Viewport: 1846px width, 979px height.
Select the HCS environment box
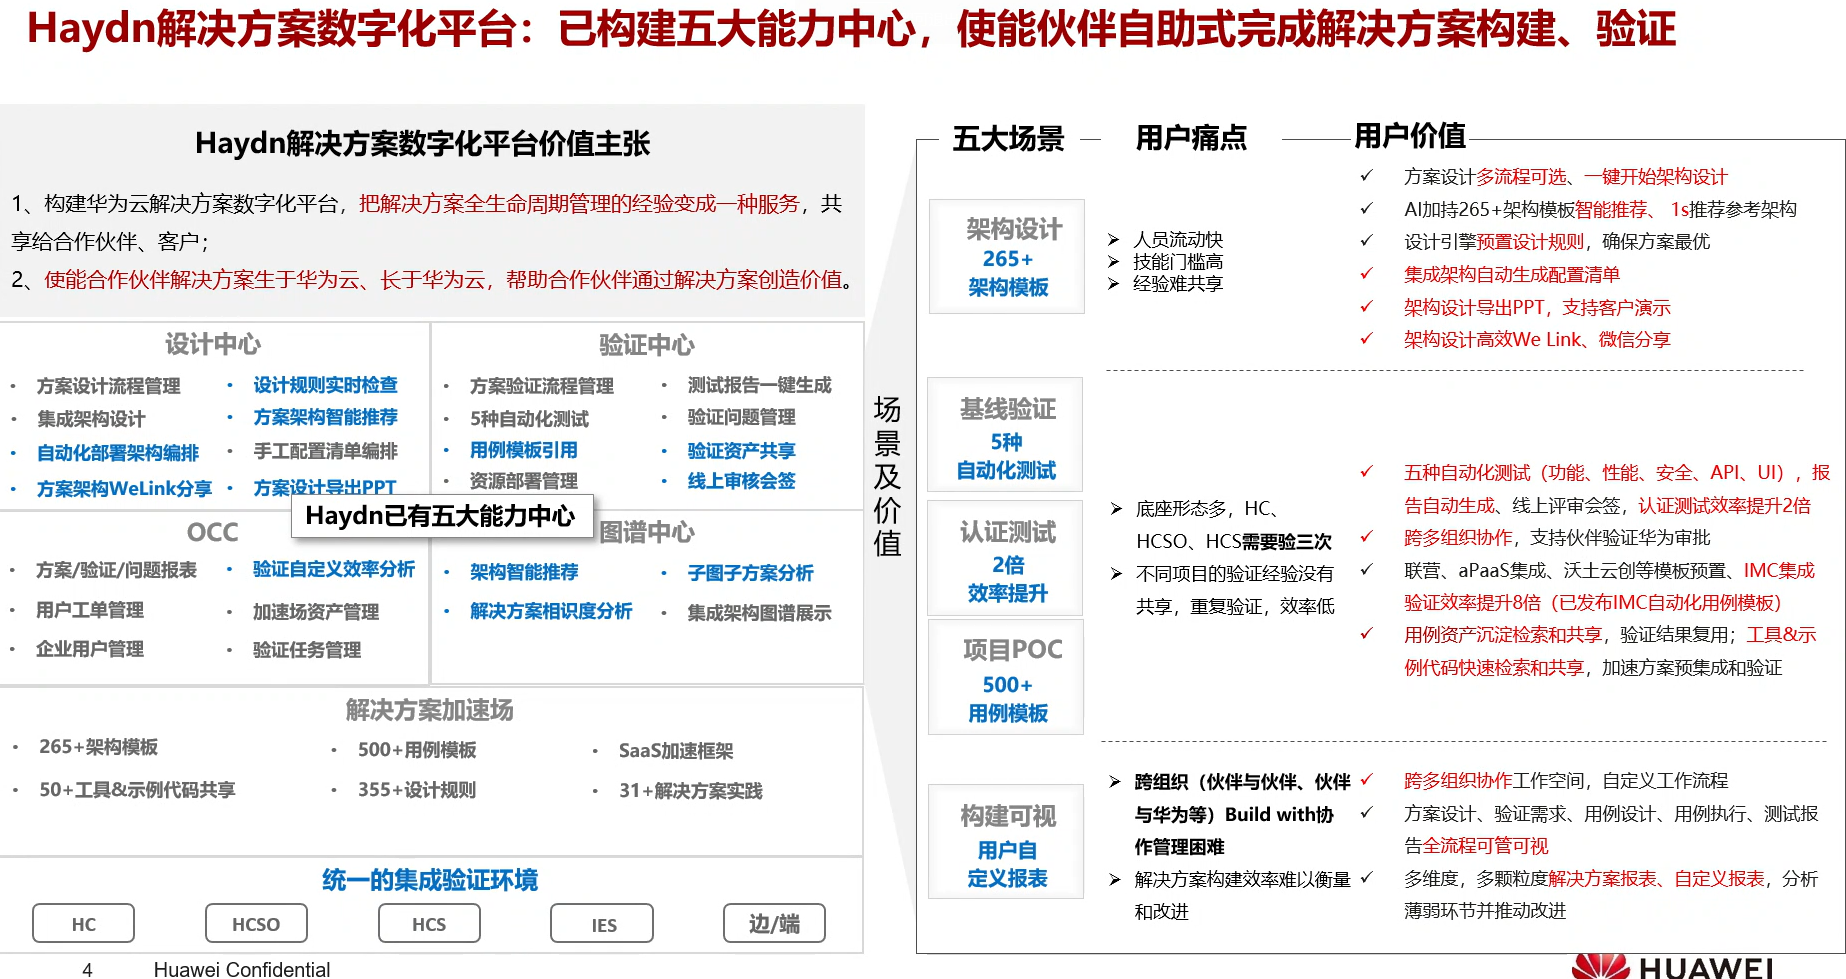pos(429,923)
